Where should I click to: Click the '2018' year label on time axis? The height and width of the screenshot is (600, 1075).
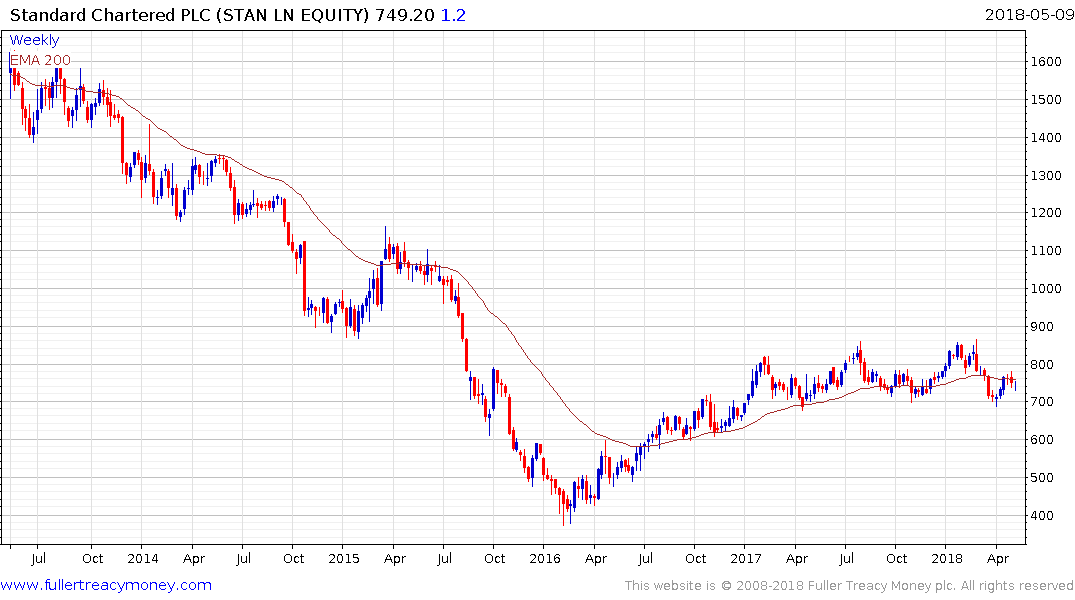click(x=947, y=558)
